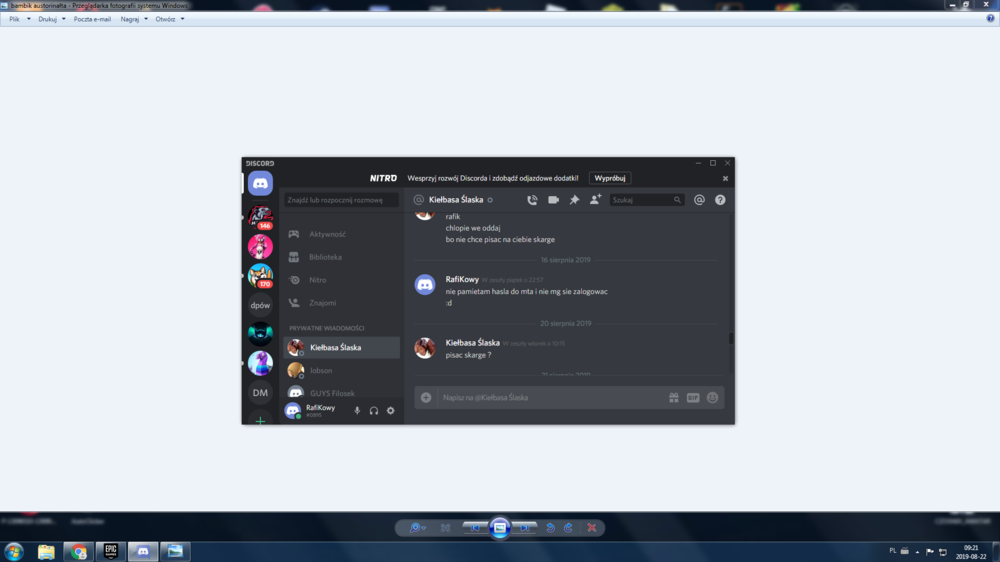The image size is (1000, 562).
Task: Click the RafiKowy user panel name
Action: (320, 408)
